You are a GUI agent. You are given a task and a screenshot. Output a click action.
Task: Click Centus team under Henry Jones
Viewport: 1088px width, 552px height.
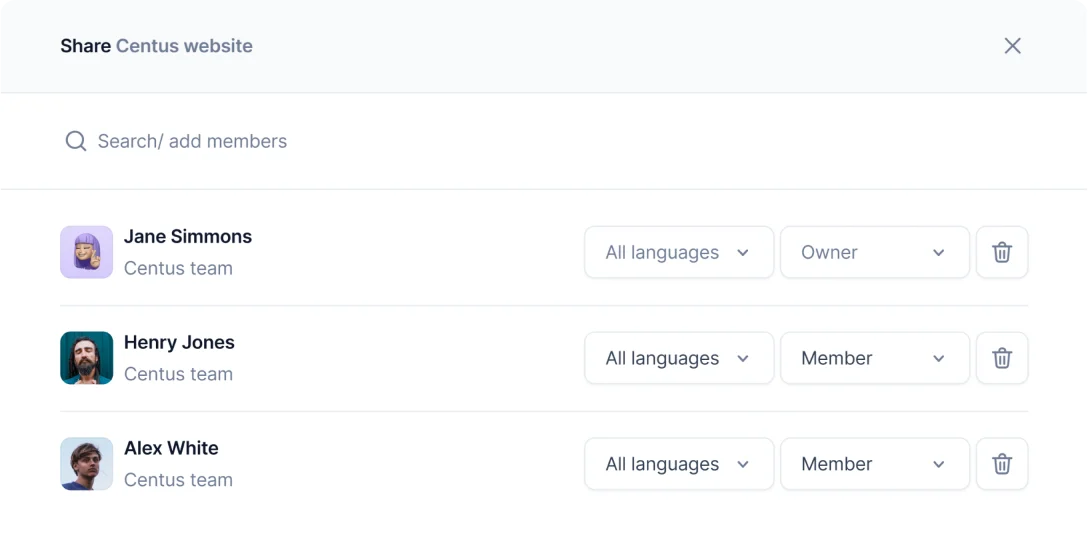coord(178,374)
